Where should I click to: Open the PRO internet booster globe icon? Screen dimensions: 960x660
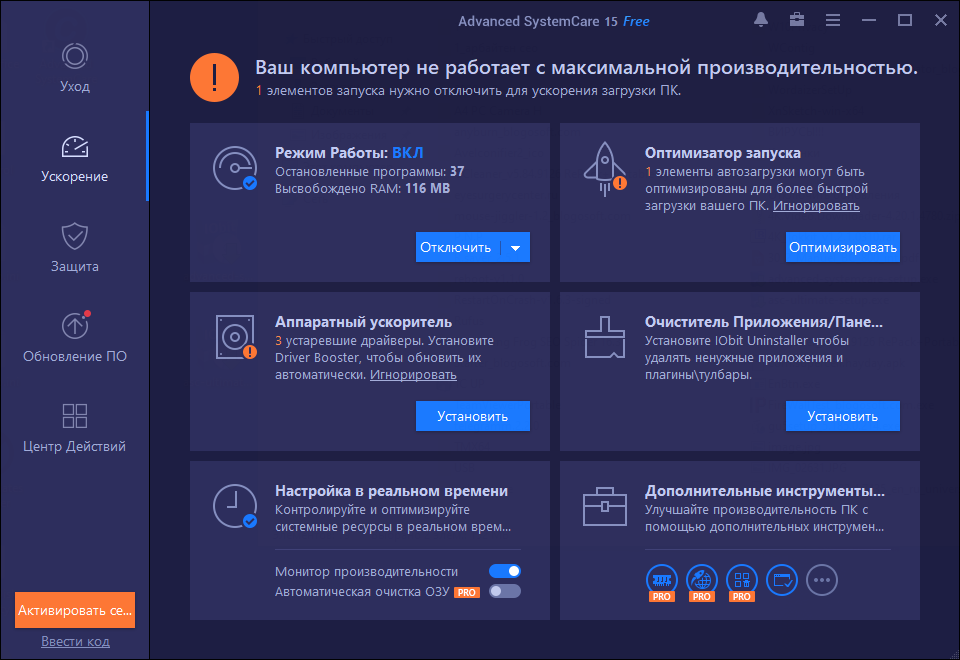(702, 582)
